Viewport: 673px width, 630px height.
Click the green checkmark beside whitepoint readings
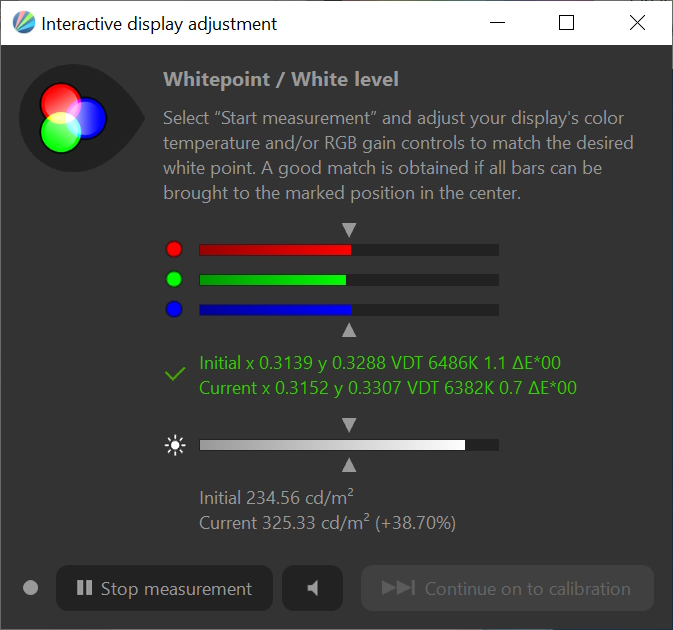(175, 375)
